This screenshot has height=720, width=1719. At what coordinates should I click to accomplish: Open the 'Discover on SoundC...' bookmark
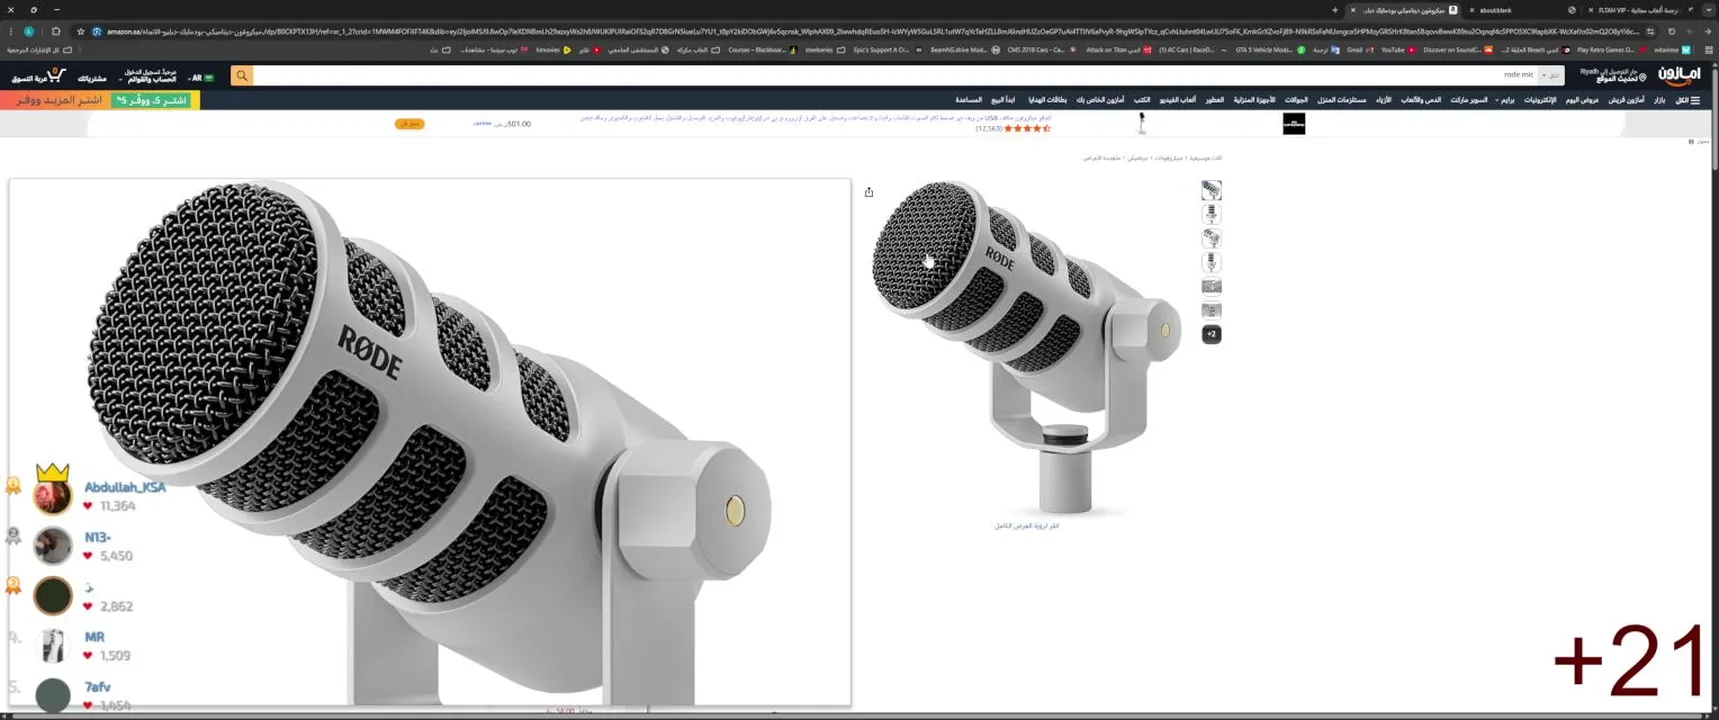click(1458, 49)
